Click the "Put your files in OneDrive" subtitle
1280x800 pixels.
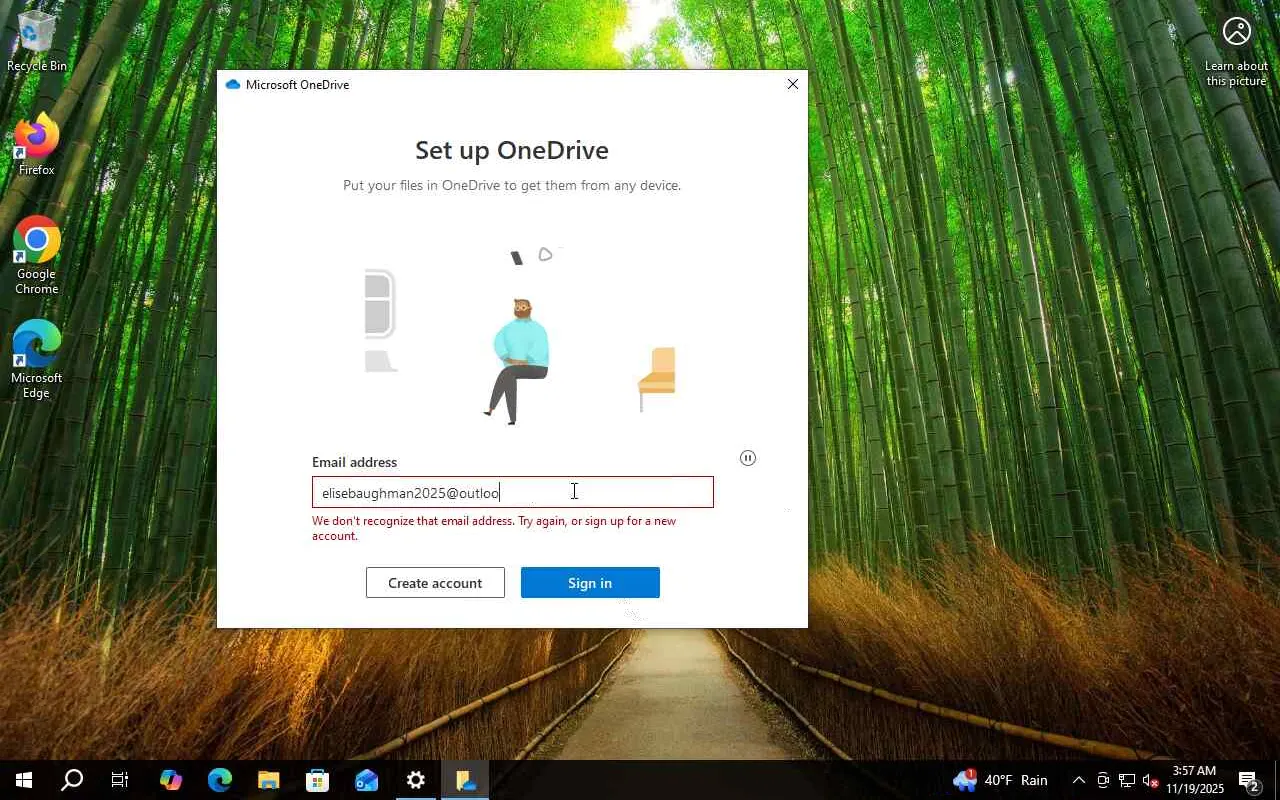(512, 185)
